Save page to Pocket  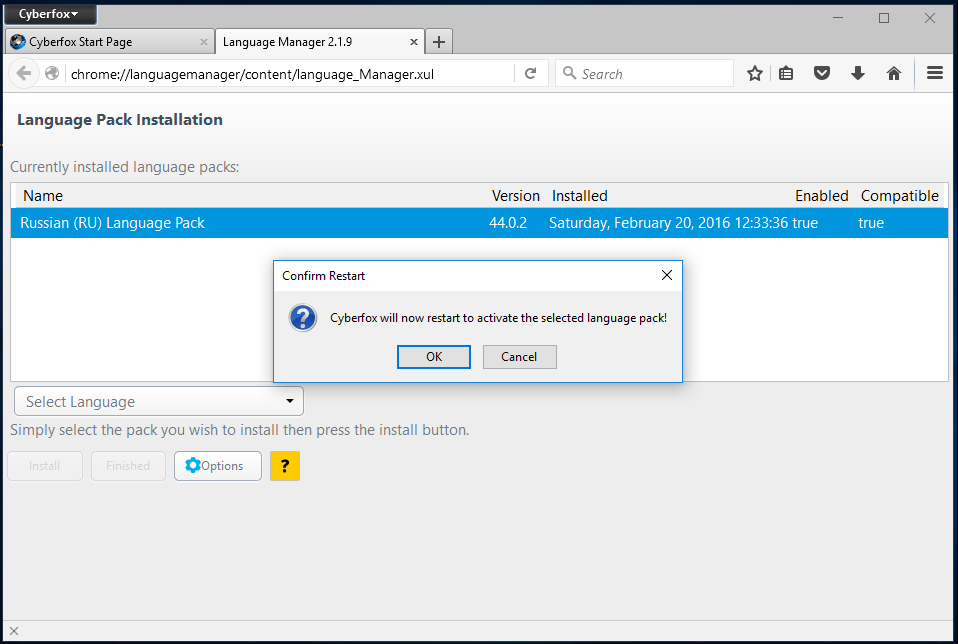[x=822, y=74]
